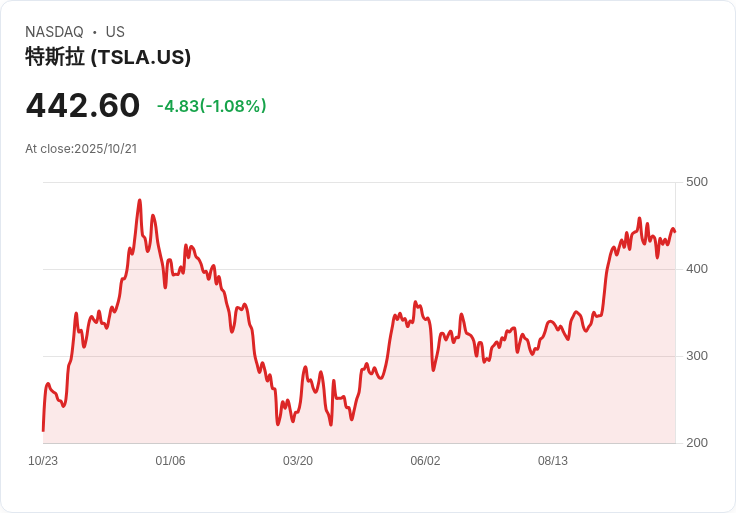Click the 200 price axis label
This screenshot has width=736, height=513.
point(697,443)
